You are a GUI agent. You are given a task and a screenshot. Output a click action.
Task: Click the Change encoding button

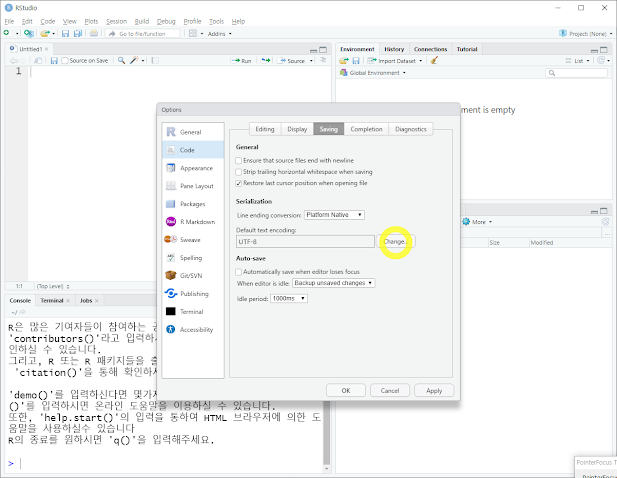(395, 242)
